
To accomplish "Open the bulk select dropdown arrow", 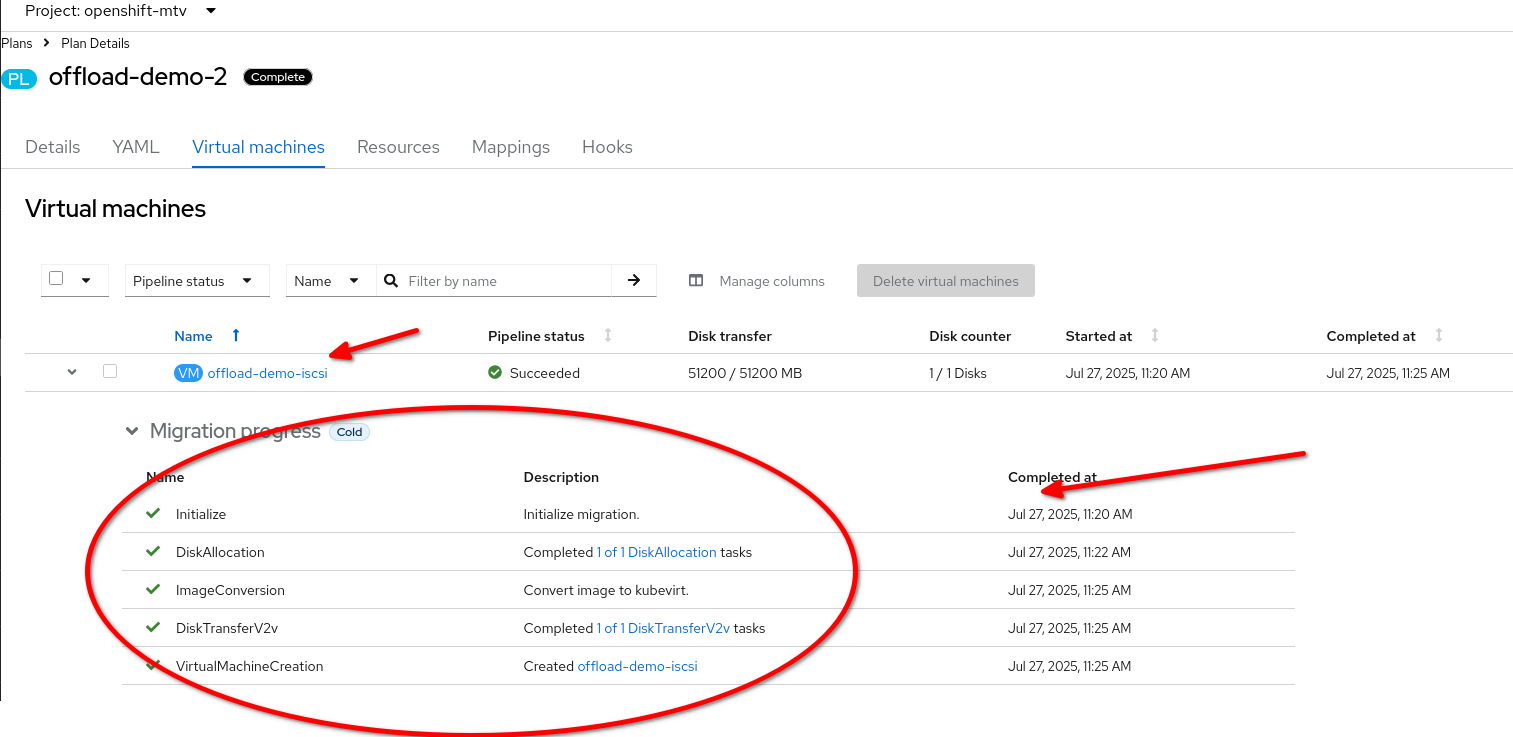I will (86, 280).
